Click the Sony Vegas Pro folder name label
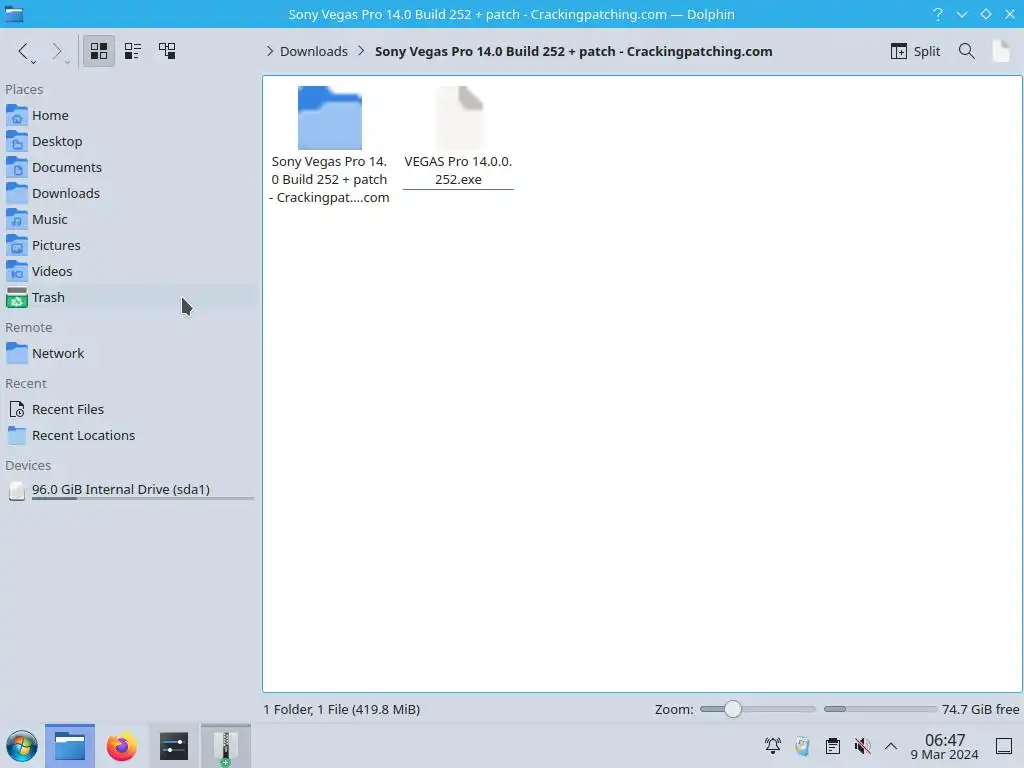This screenshot has width=1024, height=768. pyautogui.click(x=329, y=180)
